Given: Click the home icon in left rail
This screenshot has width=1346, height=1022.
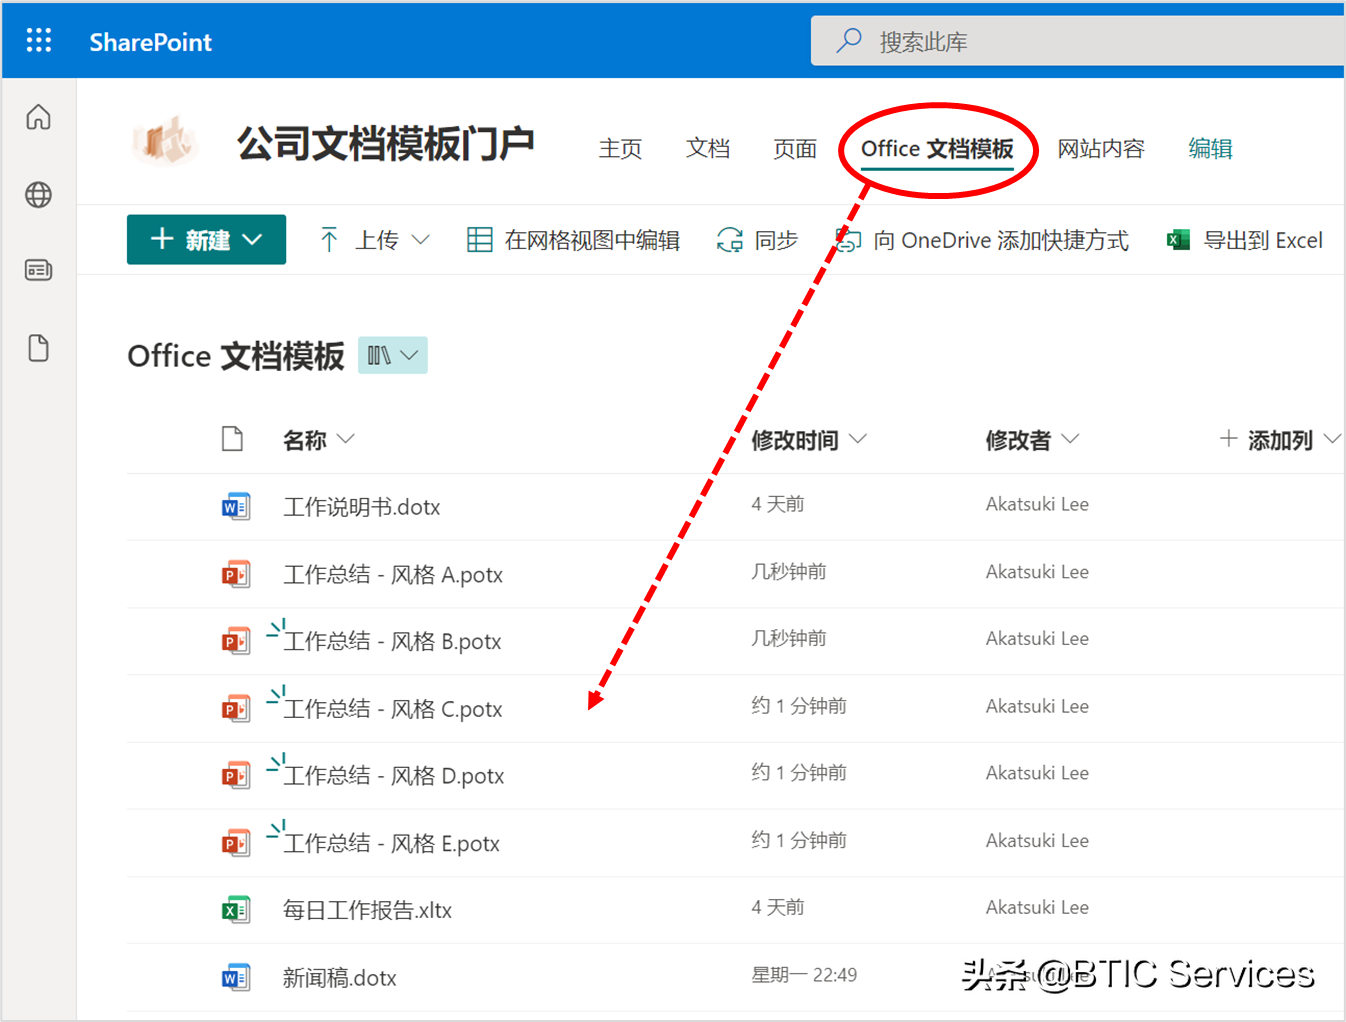Looking at the screenshot, I should 38,117.
